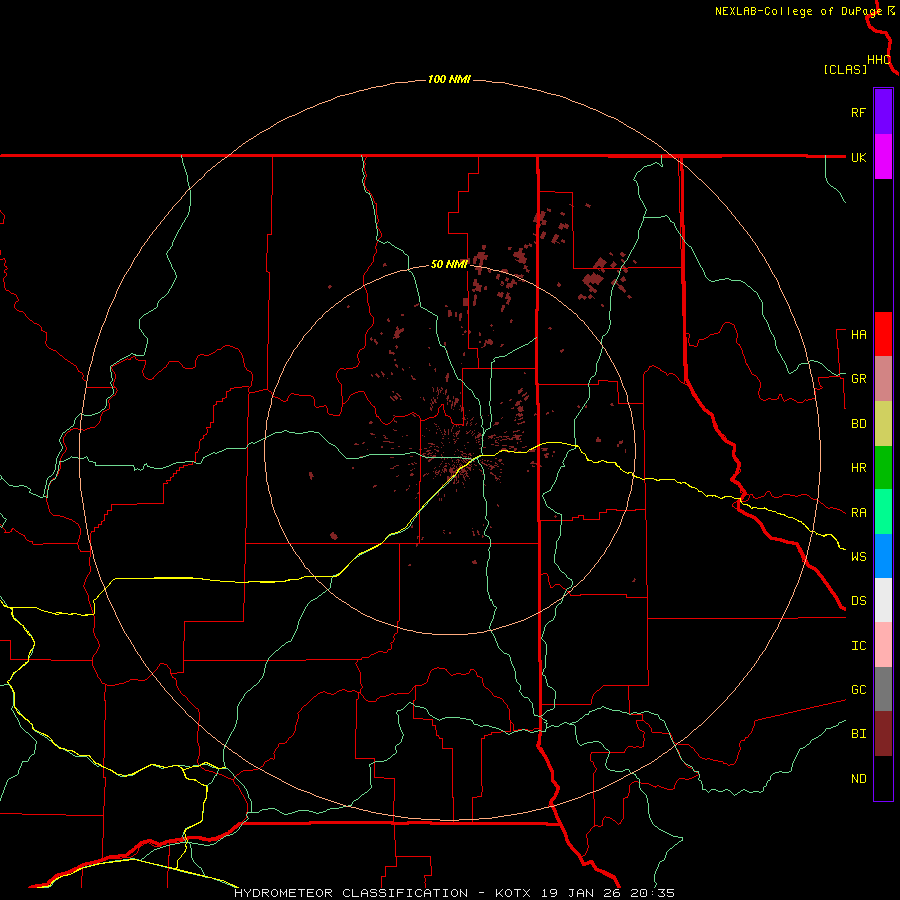900x900 pixels.
Task: Click the 100 NMI range ring label
Action: [x=449, y=79]
